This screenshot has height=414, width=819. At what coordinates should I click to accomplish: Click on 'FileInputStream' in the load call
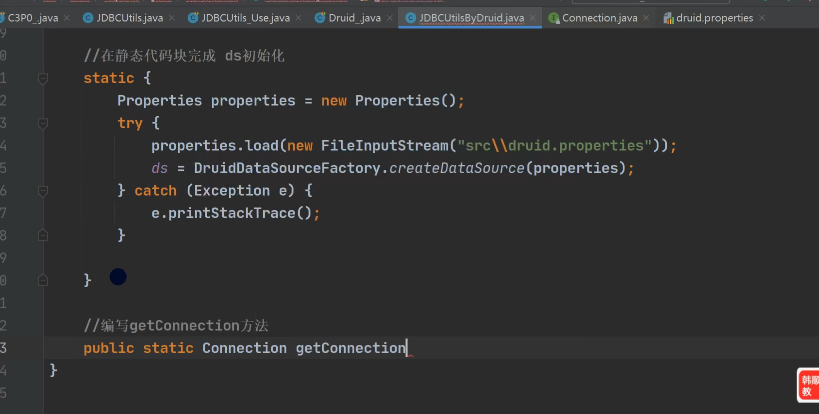[x=384, y=146]
